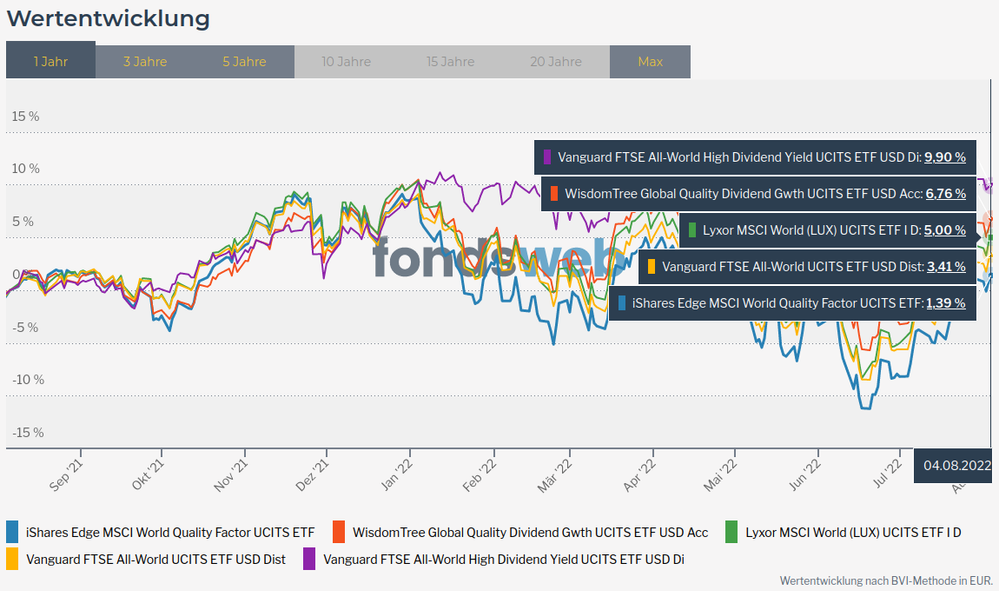999x591 pixels.
Task: Click the 04.08.2022 date marker
Action: pyautogui.click(x=956, y=465)
